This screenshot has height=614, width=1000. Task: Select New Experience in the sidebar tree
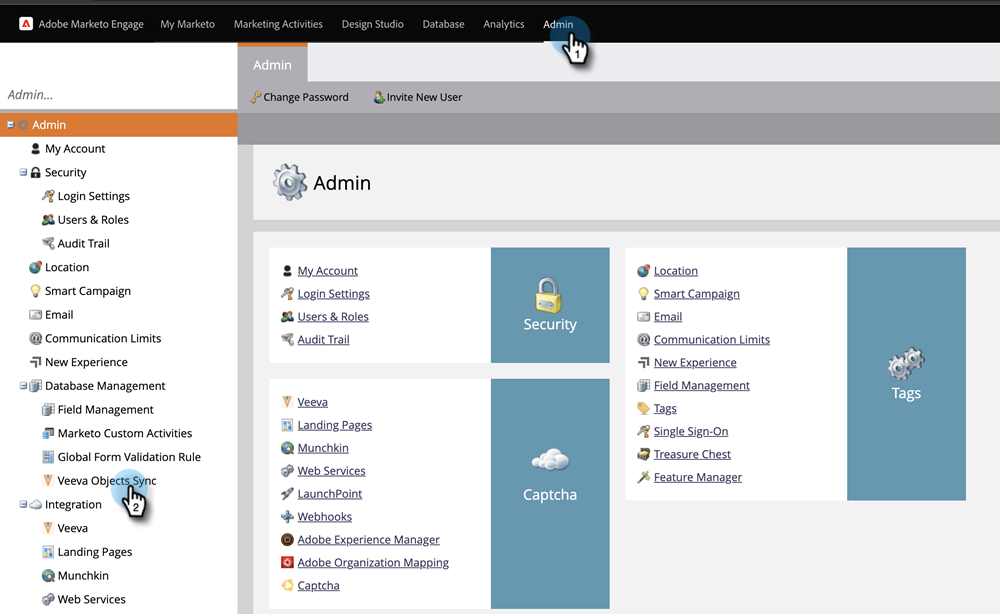(86, 362)
